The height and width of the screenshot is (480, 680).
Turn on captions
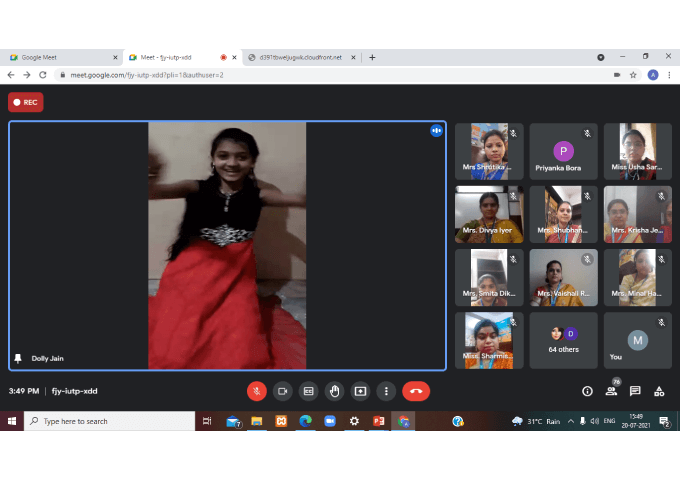308,391
